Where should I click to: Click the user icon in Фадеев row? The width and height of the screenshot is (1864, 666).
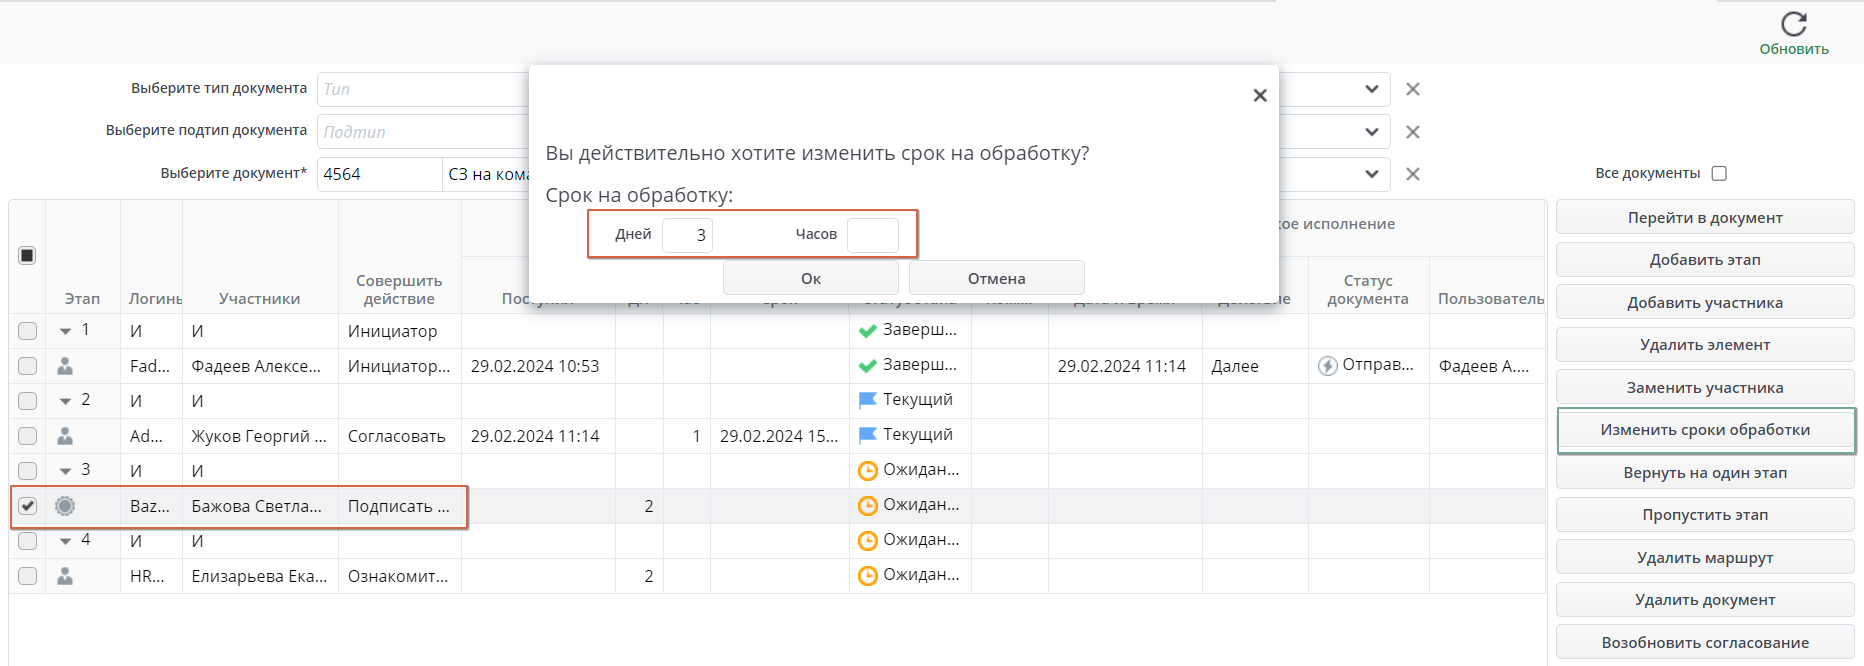pyautogui.click(x=65, y=366)
